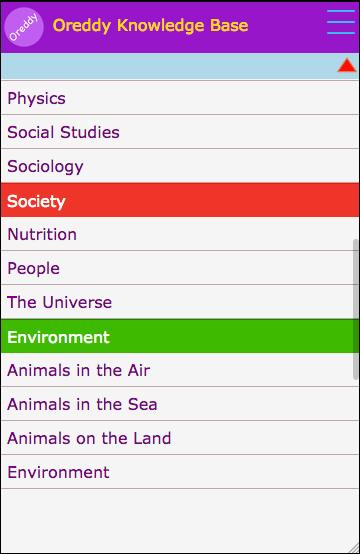Screen dimensions: 360x554
Task: Click the vertical scrollbar thumb
Action: click(355, 310)
